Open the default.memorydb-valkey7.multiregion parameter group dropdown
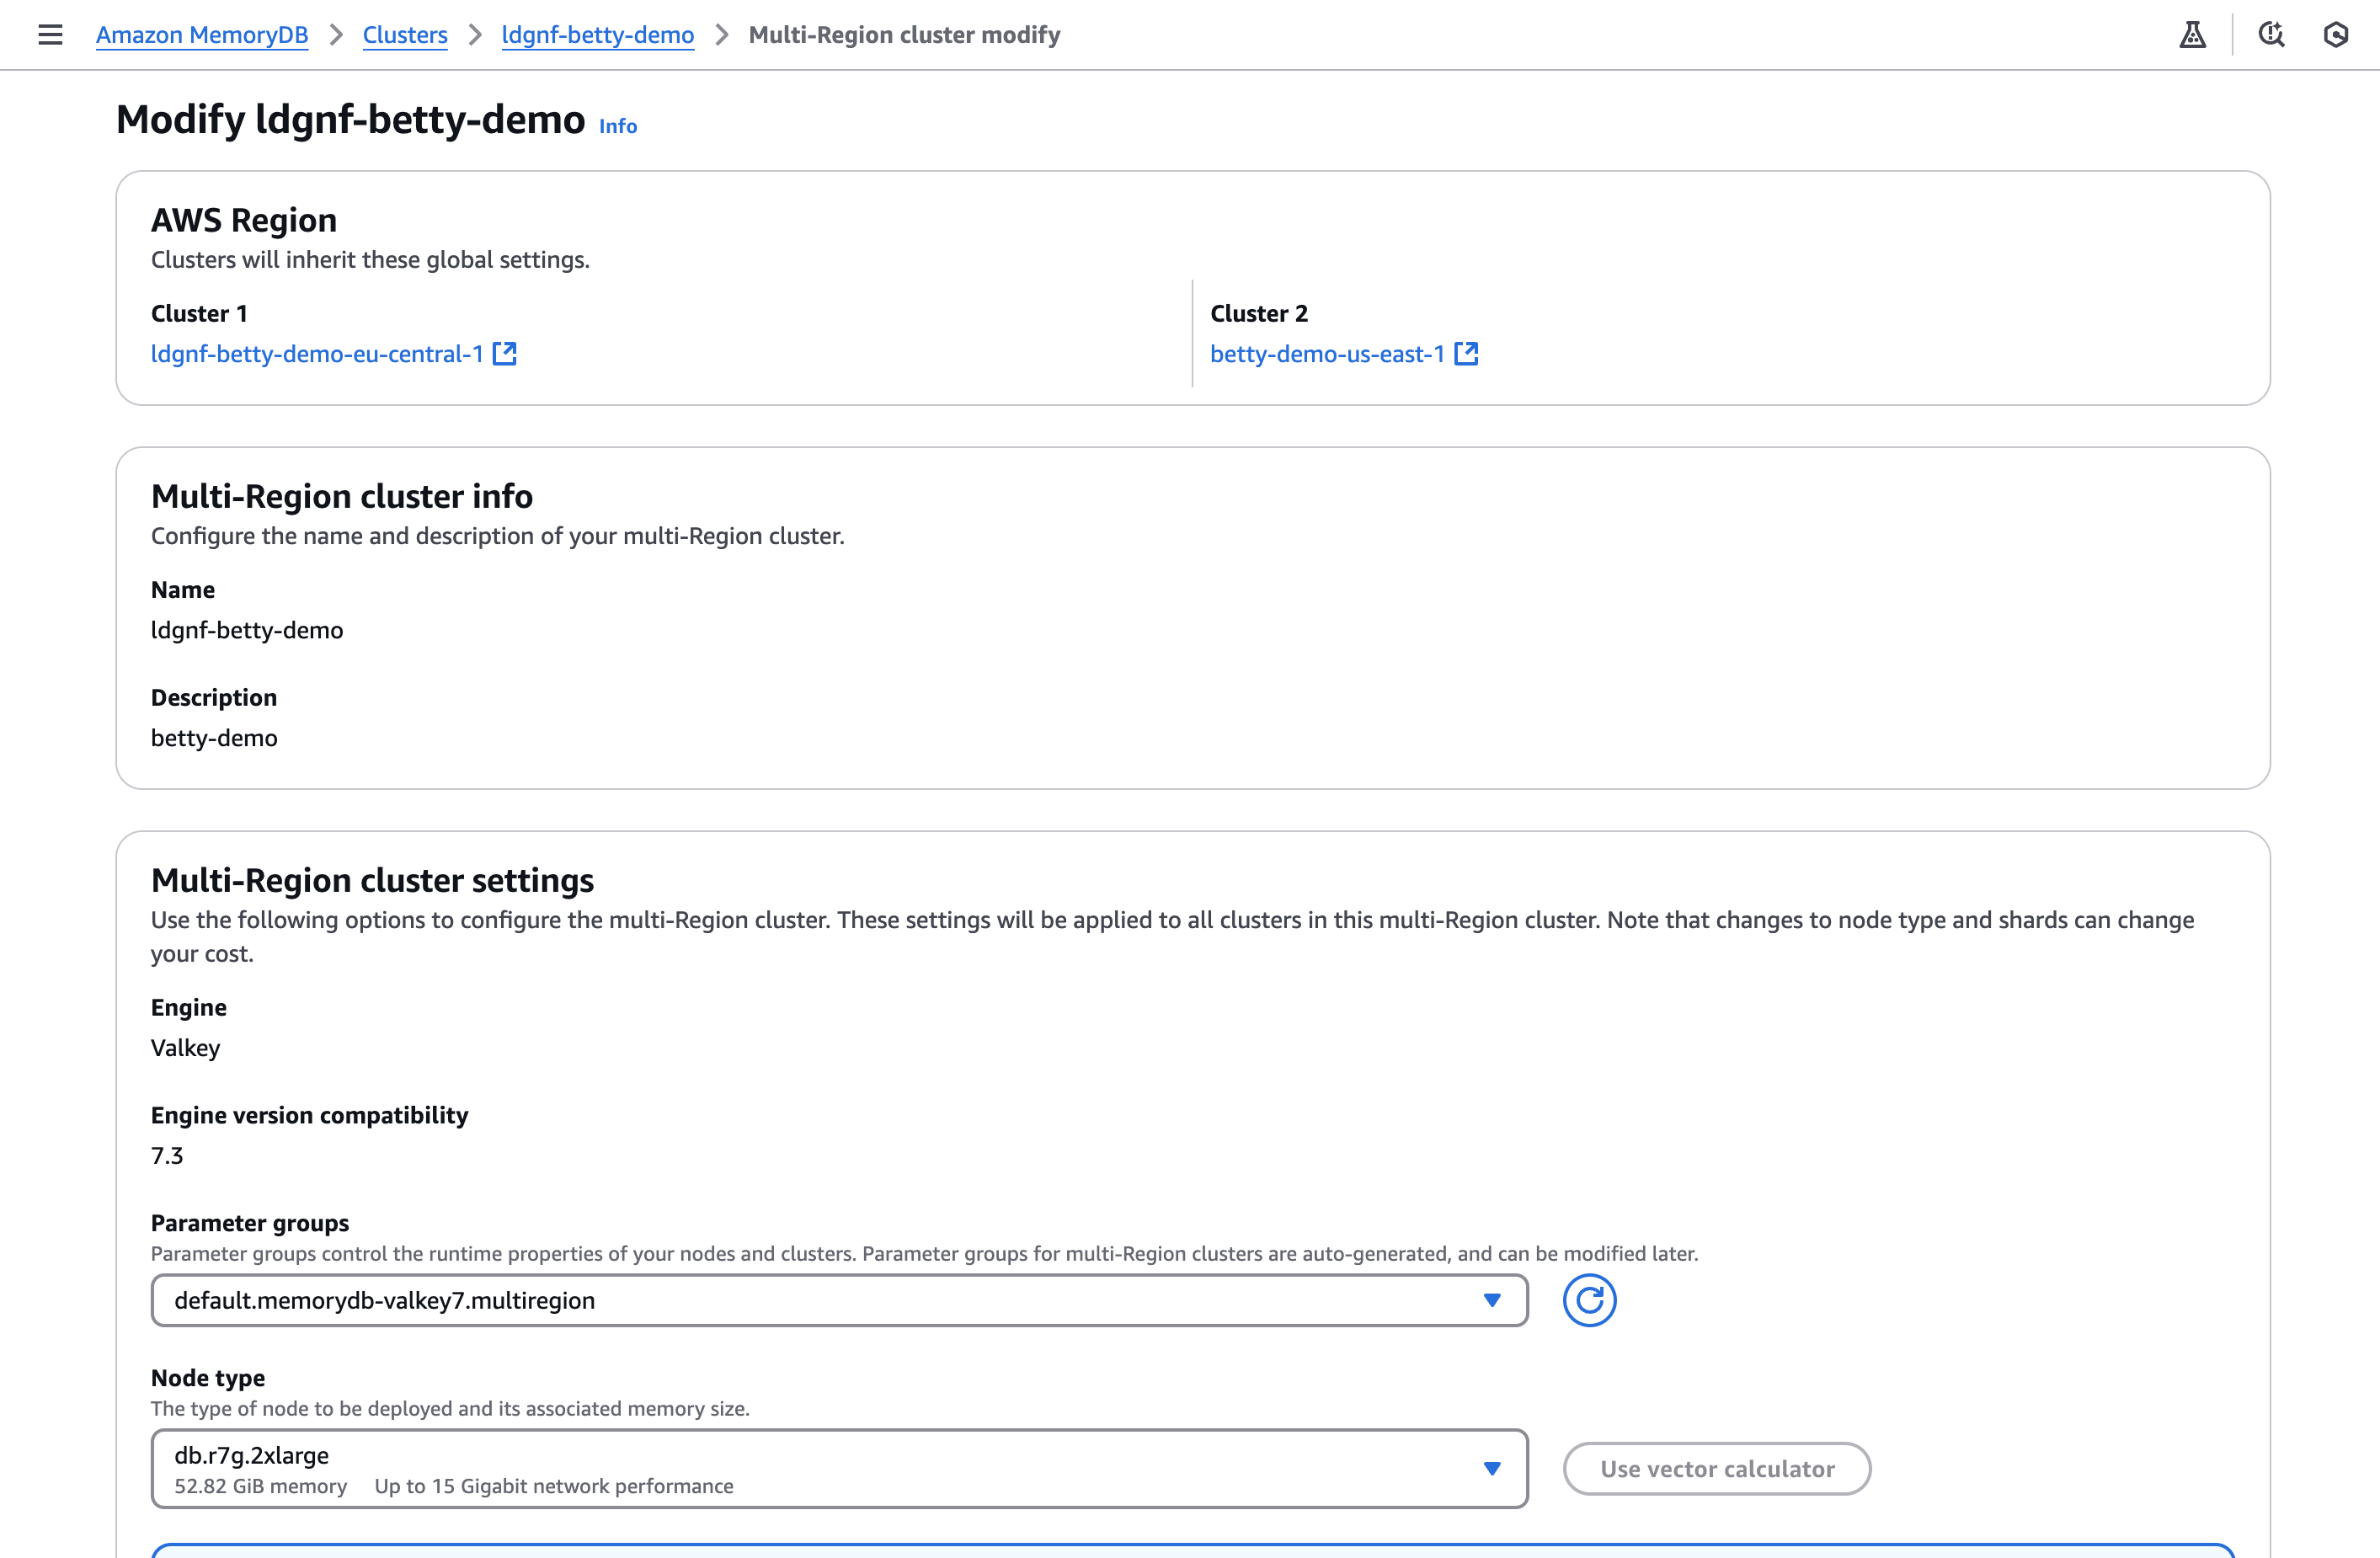This screenshot has width=2380, height=1558. [800, 1300]
